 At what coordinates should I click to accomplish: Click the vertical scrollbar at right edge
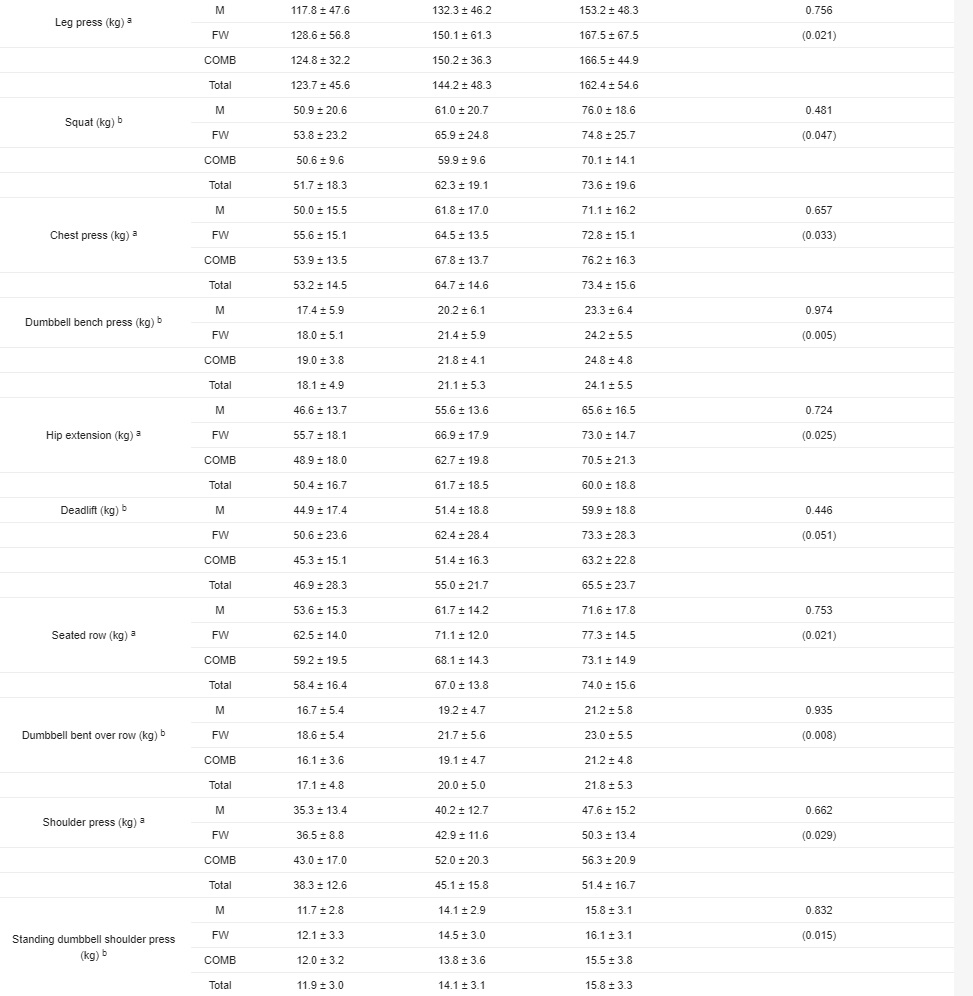(963, 498)
